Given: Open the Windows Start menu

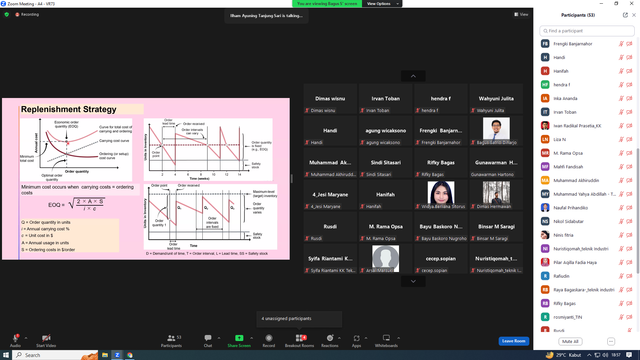Looking at the screenshot, I should pyautogui.click(x=6, y=355).
